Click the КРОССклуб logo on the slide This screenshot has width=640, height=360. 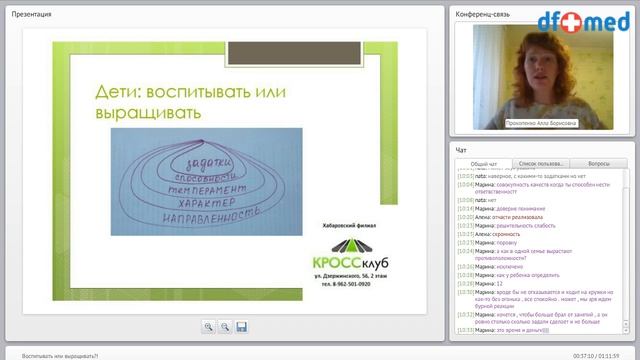pyautogui.click(x=351, y=255)
